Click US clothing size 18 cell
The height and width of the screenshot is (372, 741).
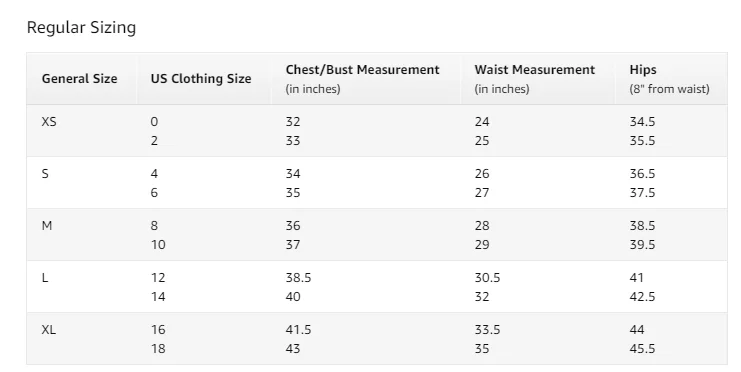158,349
